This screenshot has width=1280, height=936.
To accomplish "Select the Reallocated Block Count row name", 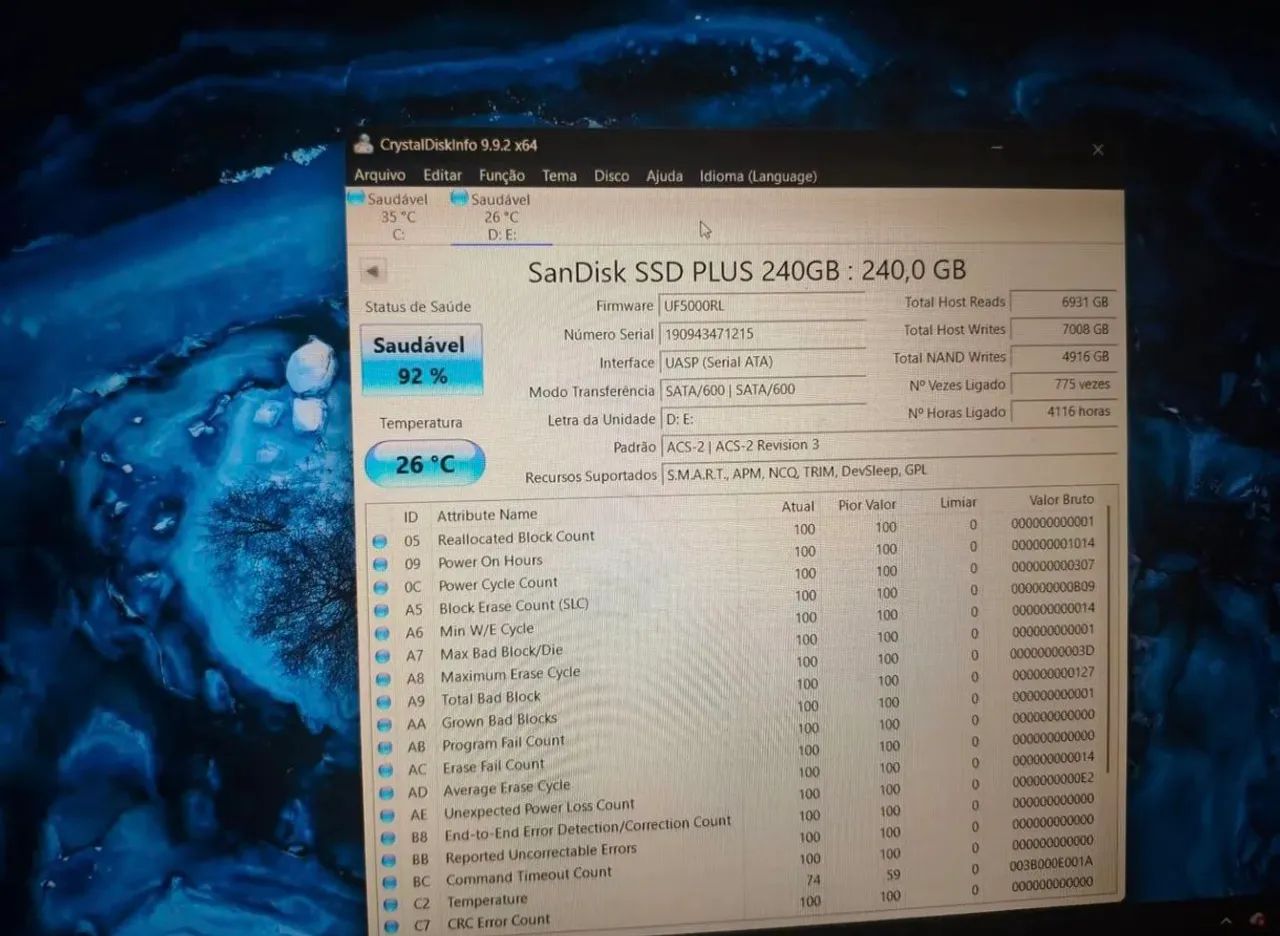I will (x=516, y=537).
